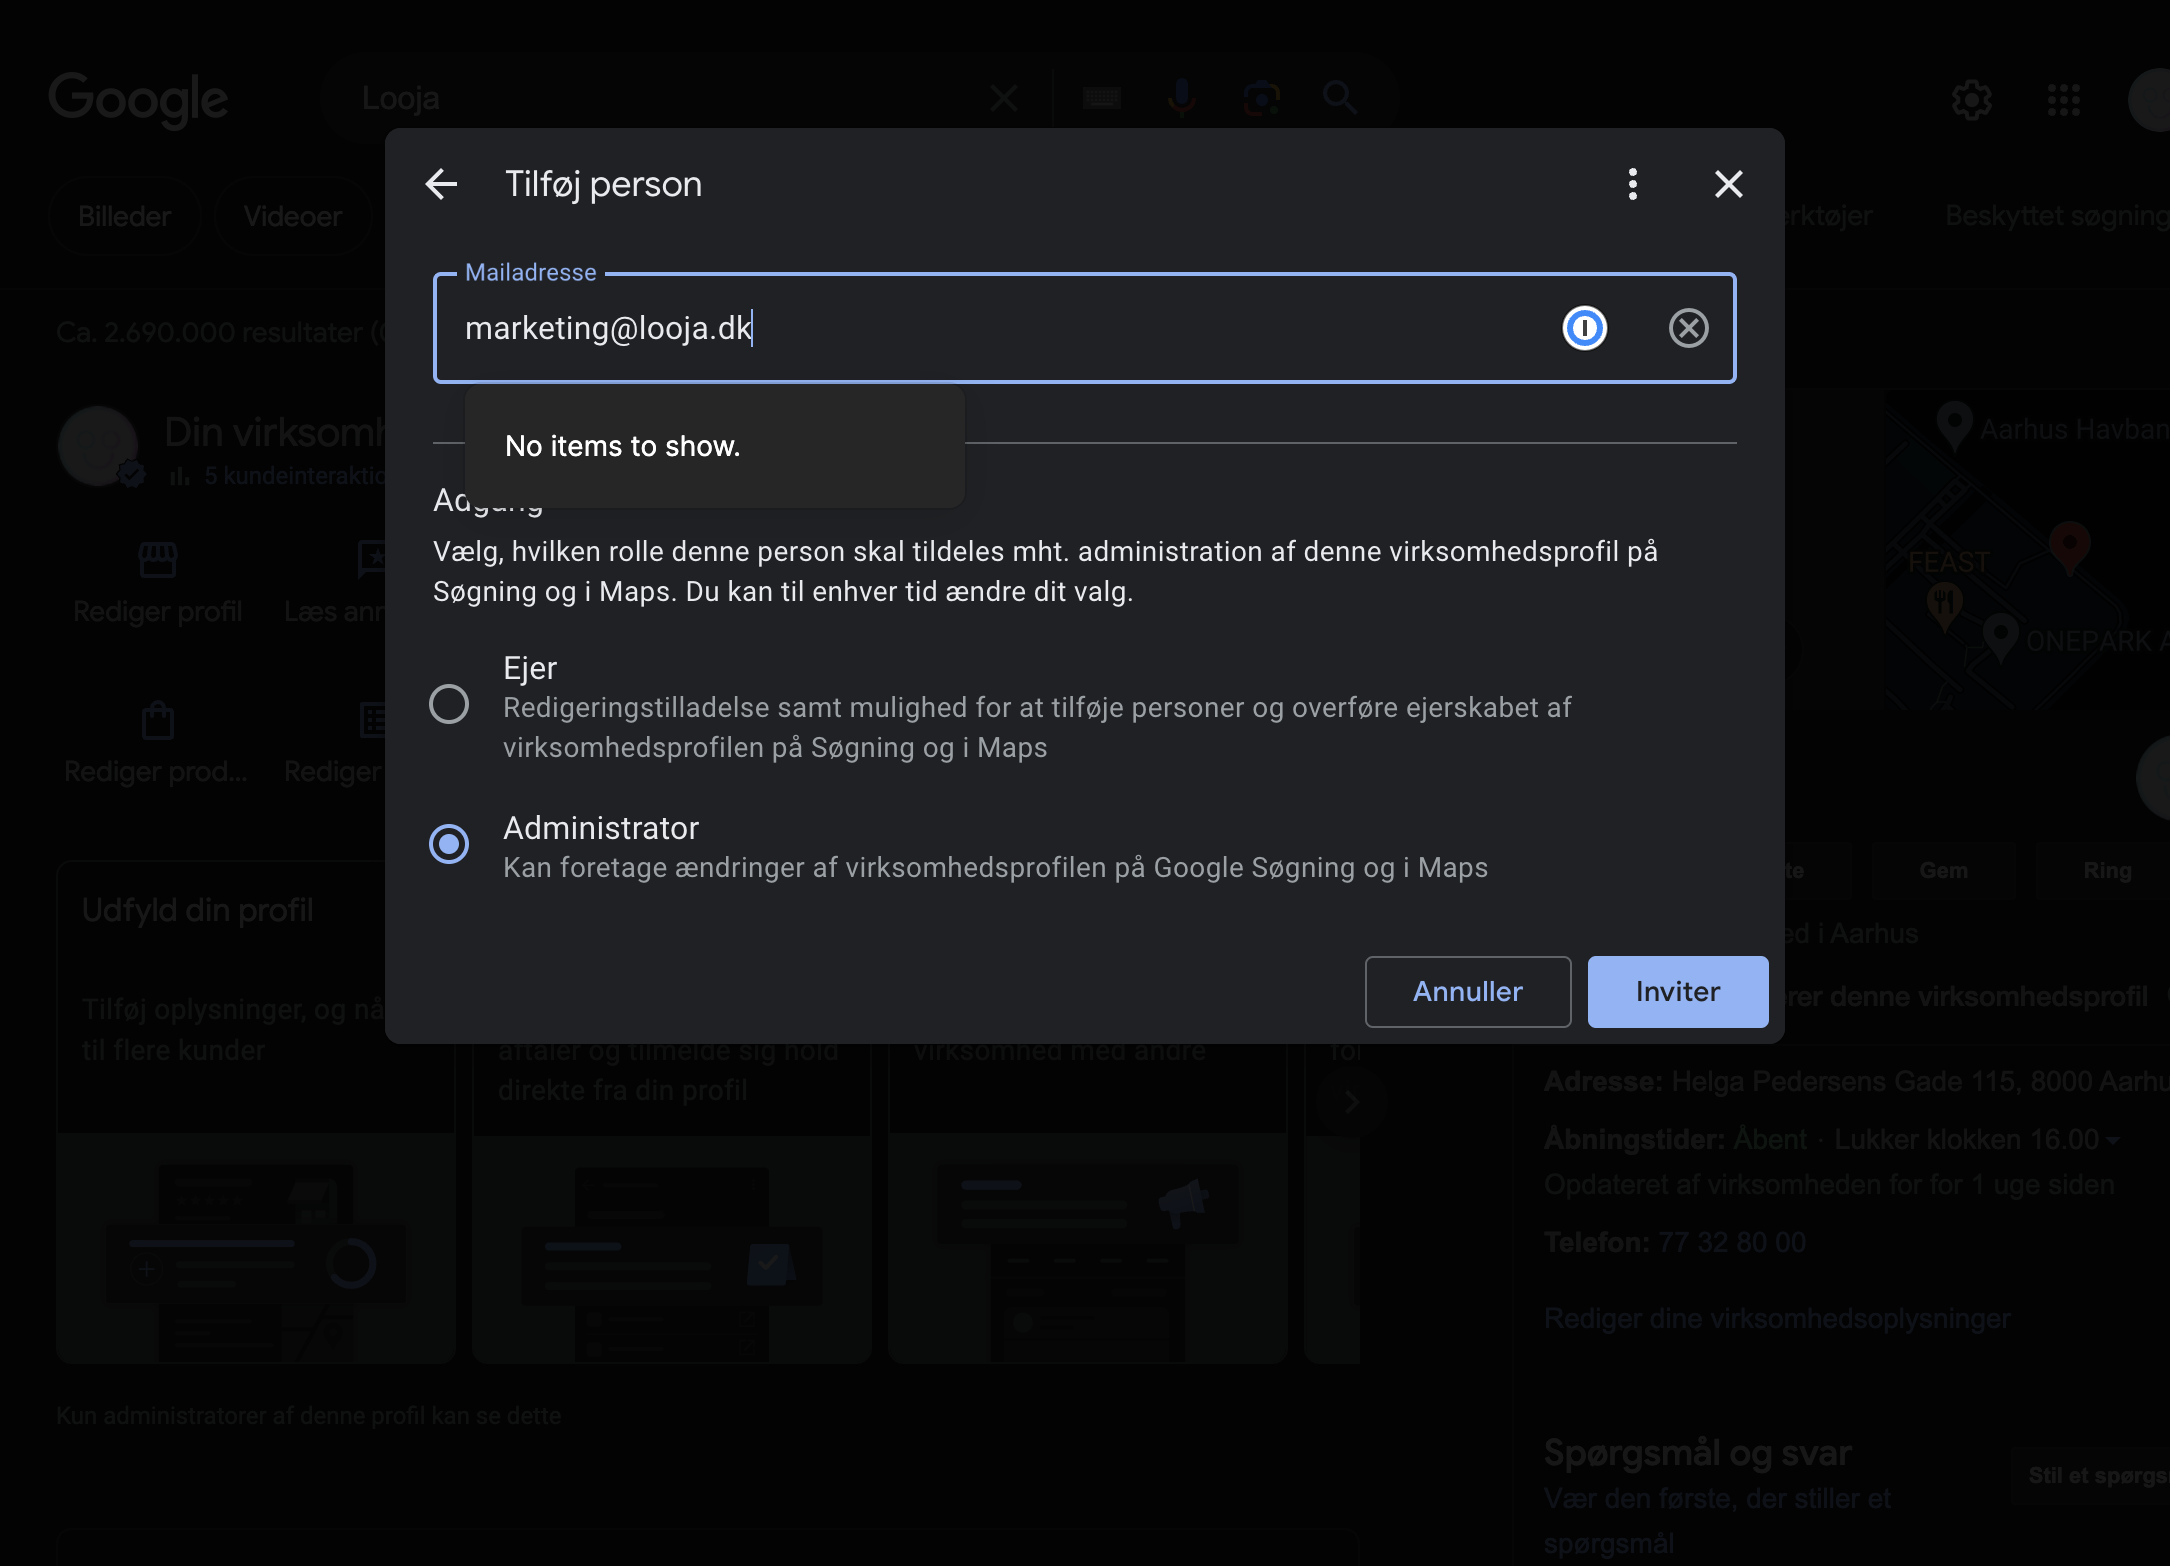2170x1566 pixels.
Task: Click the Annuller button
Action: pyautogui.click(x=1468, y=992)
